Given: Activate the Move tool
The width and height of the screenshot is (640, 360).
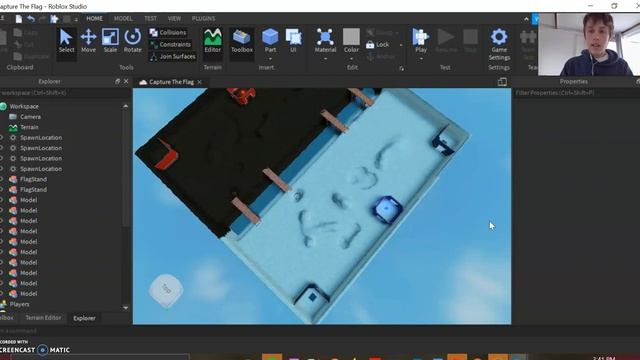Looking at the screenshot, I should click(88, 41).
